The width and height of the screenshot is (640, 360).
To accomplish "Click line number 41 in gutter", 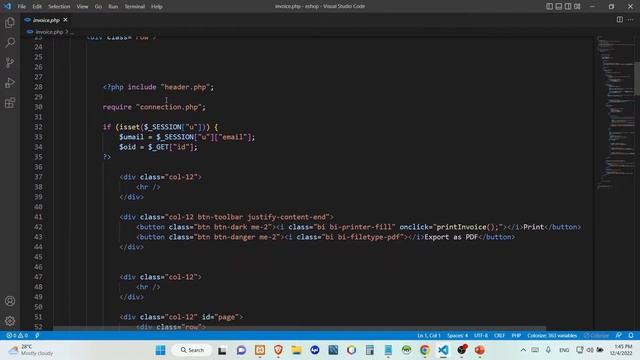I will [38, 217].
